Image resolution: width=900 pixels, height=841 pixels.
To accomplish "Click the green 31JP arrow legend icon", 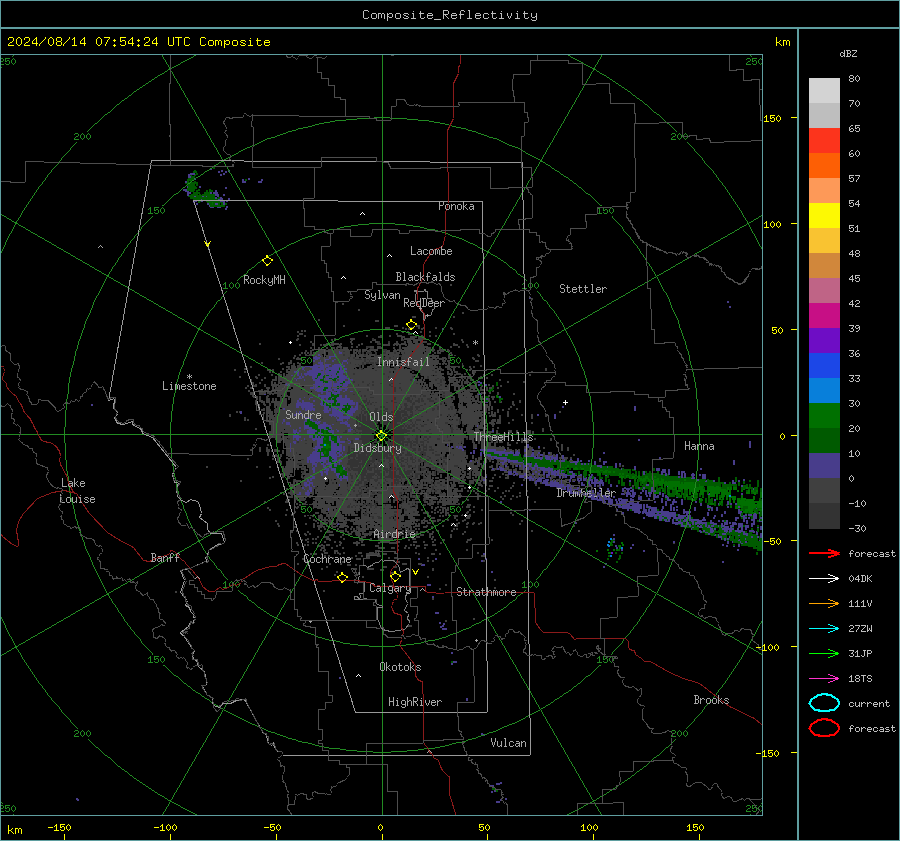I will 824,653.
